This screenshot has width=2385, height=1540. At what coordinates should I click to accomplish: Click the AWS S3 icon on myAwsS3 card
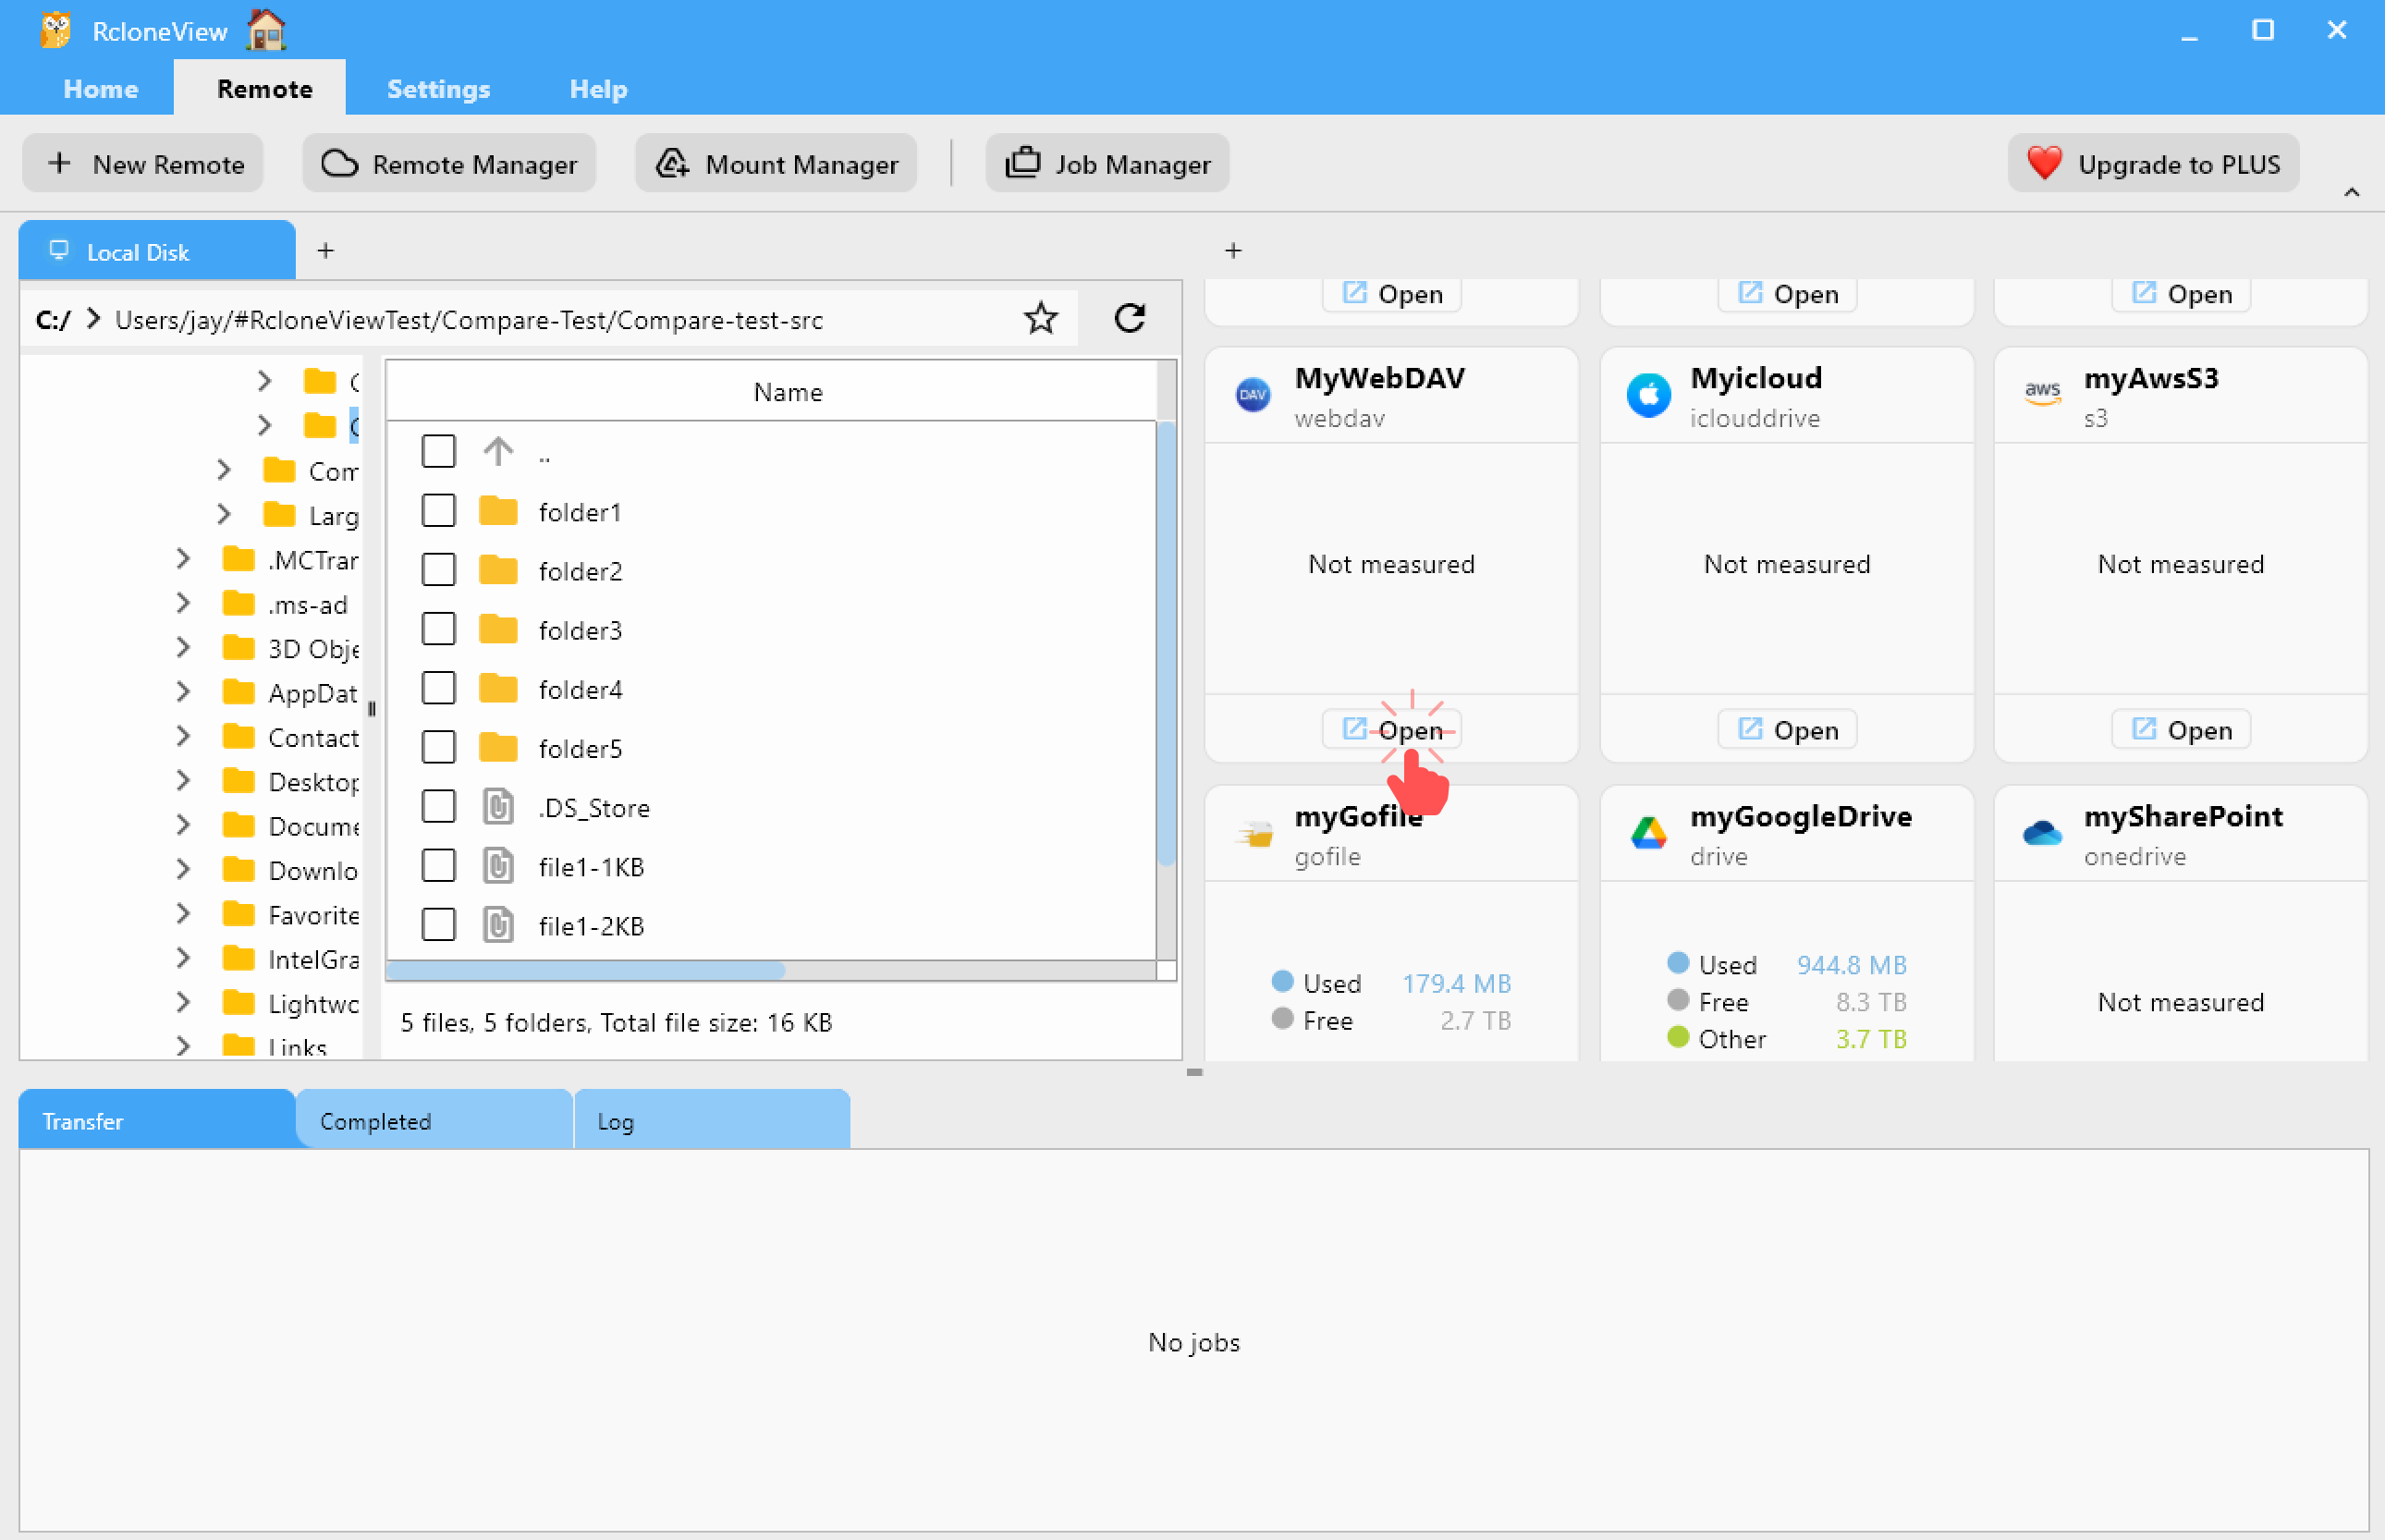point(2043,393)
